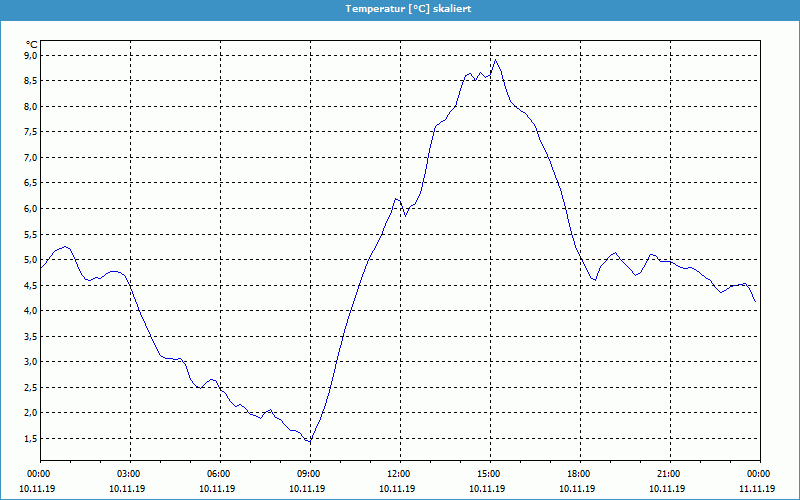Image resolution: width=800 pixels, height=500 pixels.
Task: Pick the "15:00" time axis label
Action: click(490, 474)
